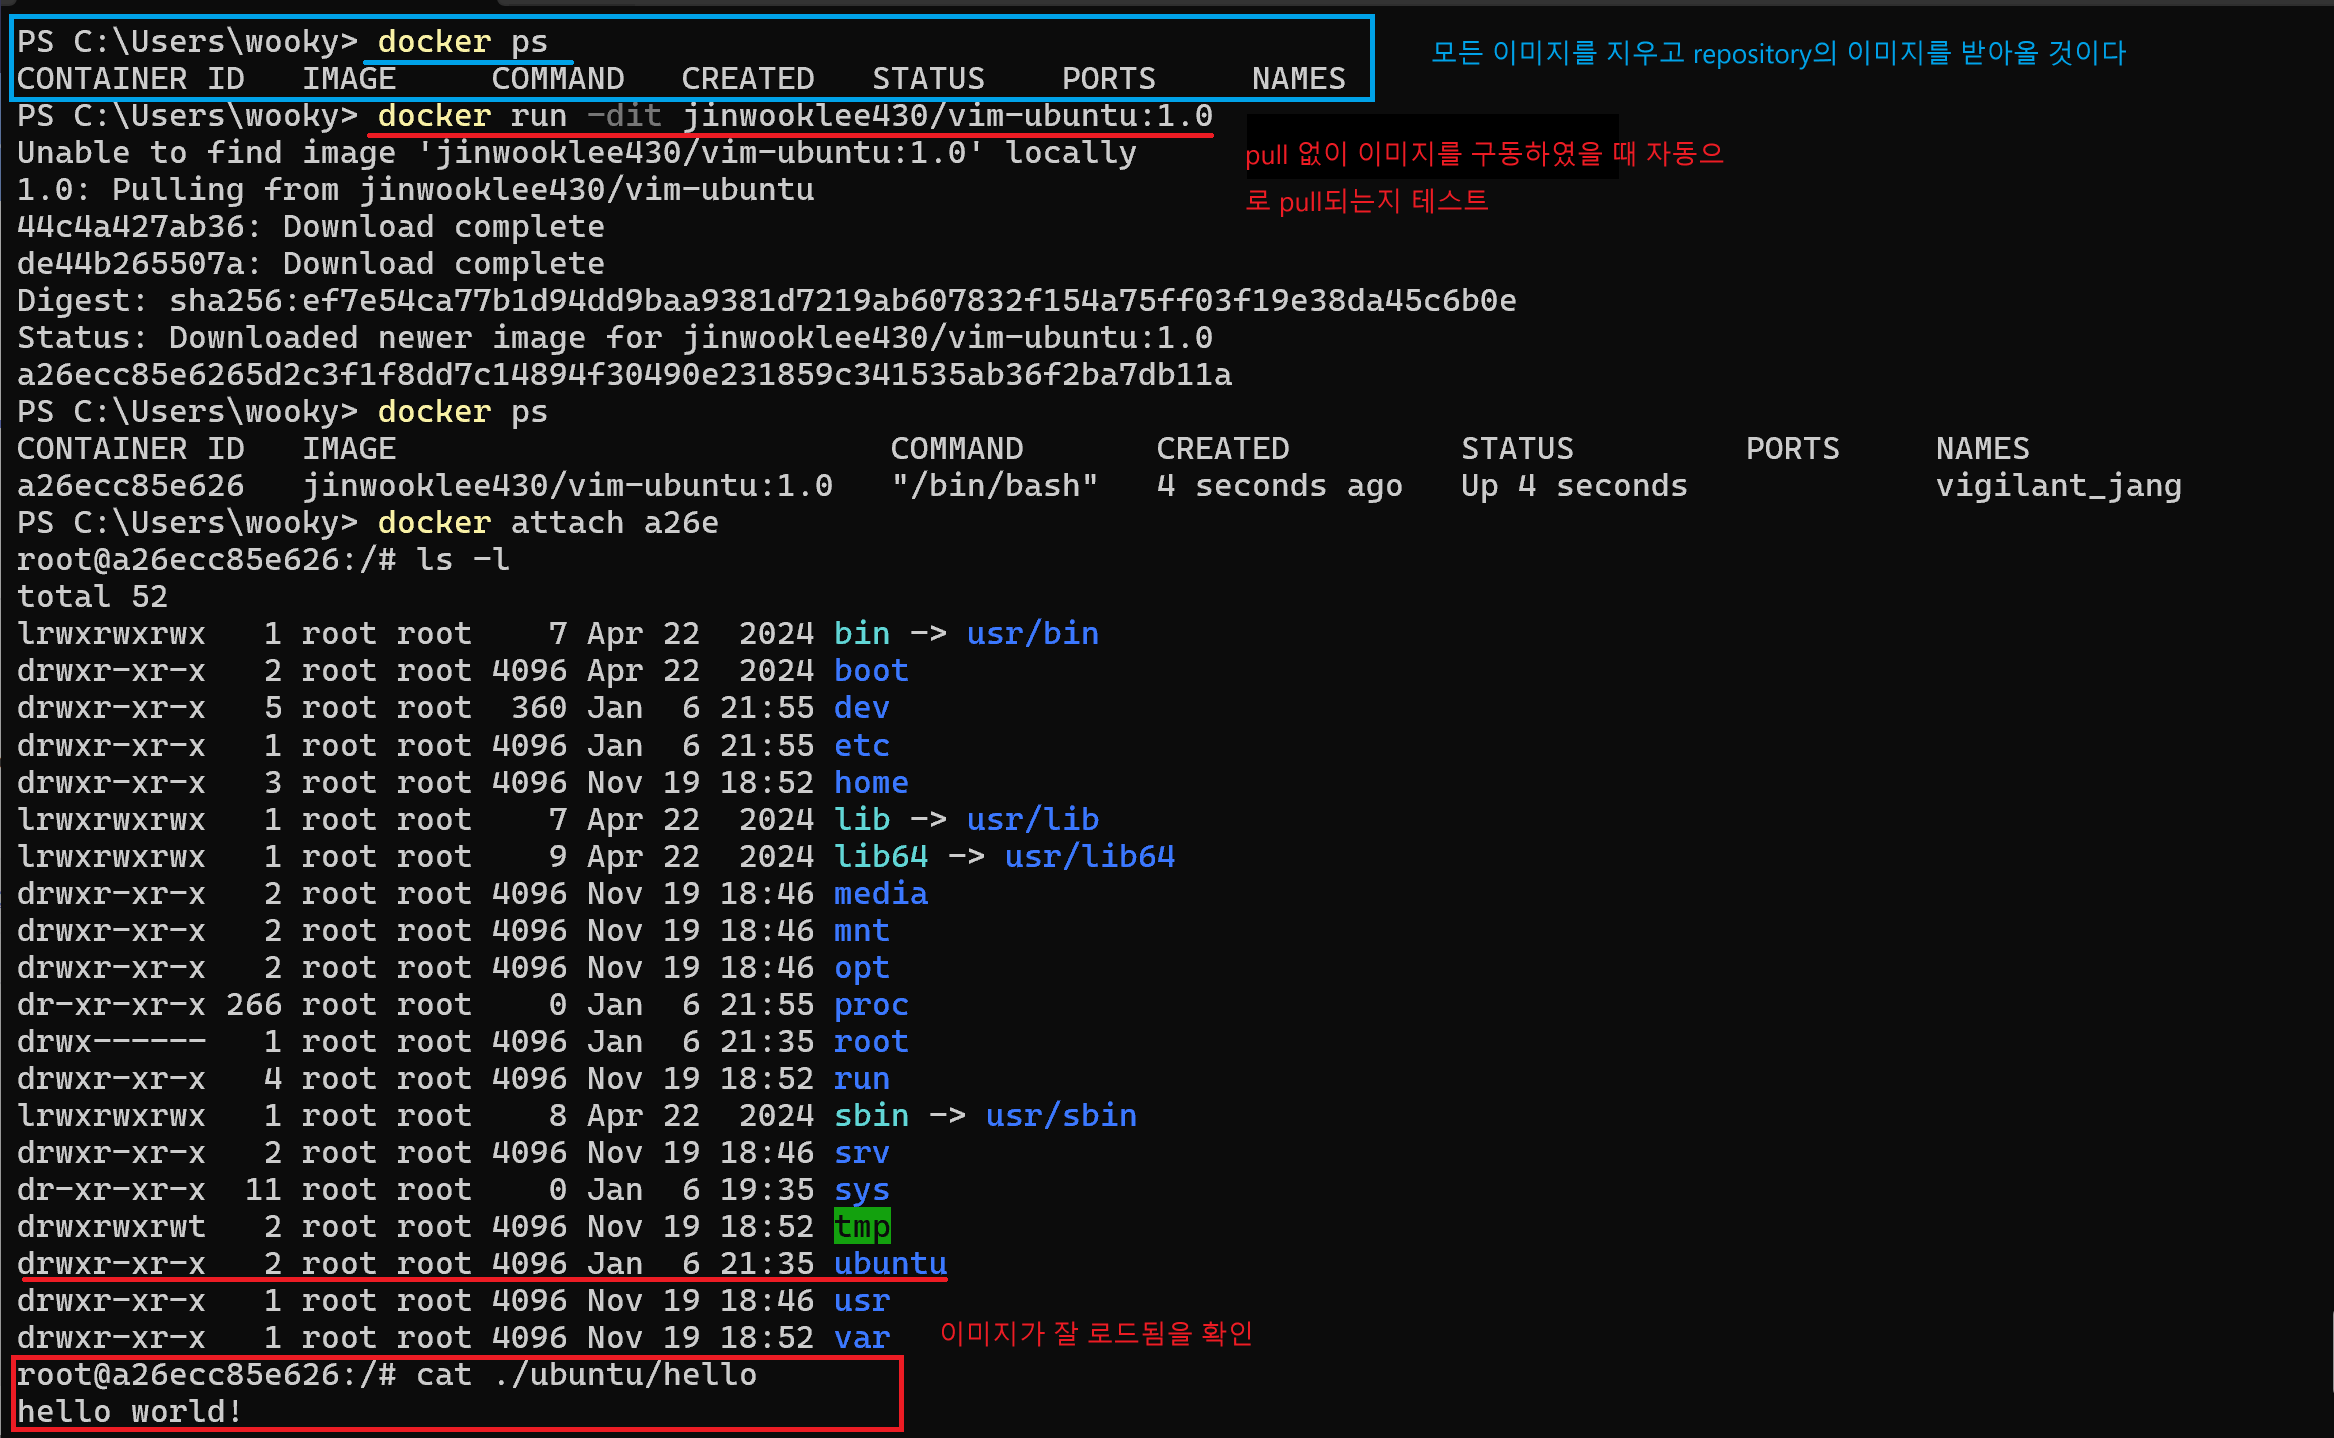Click the red annotation about auto pull test
Image resolution: width=2334 pixels, height=1438 pixels.
coord(1483,177)
